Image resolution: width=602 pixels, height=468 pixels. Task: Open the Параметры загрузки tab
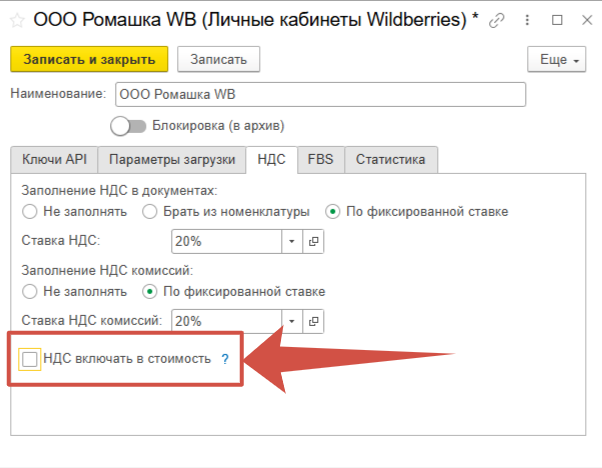(x=172, y=159)
